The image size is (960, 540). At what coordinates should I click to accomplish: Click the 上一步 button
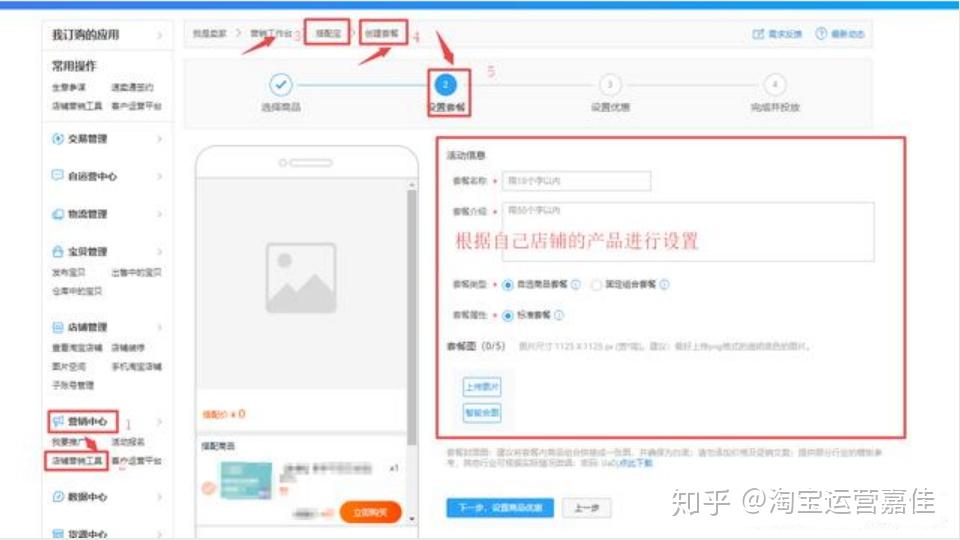pyautogui.click(x=587, y=508)
